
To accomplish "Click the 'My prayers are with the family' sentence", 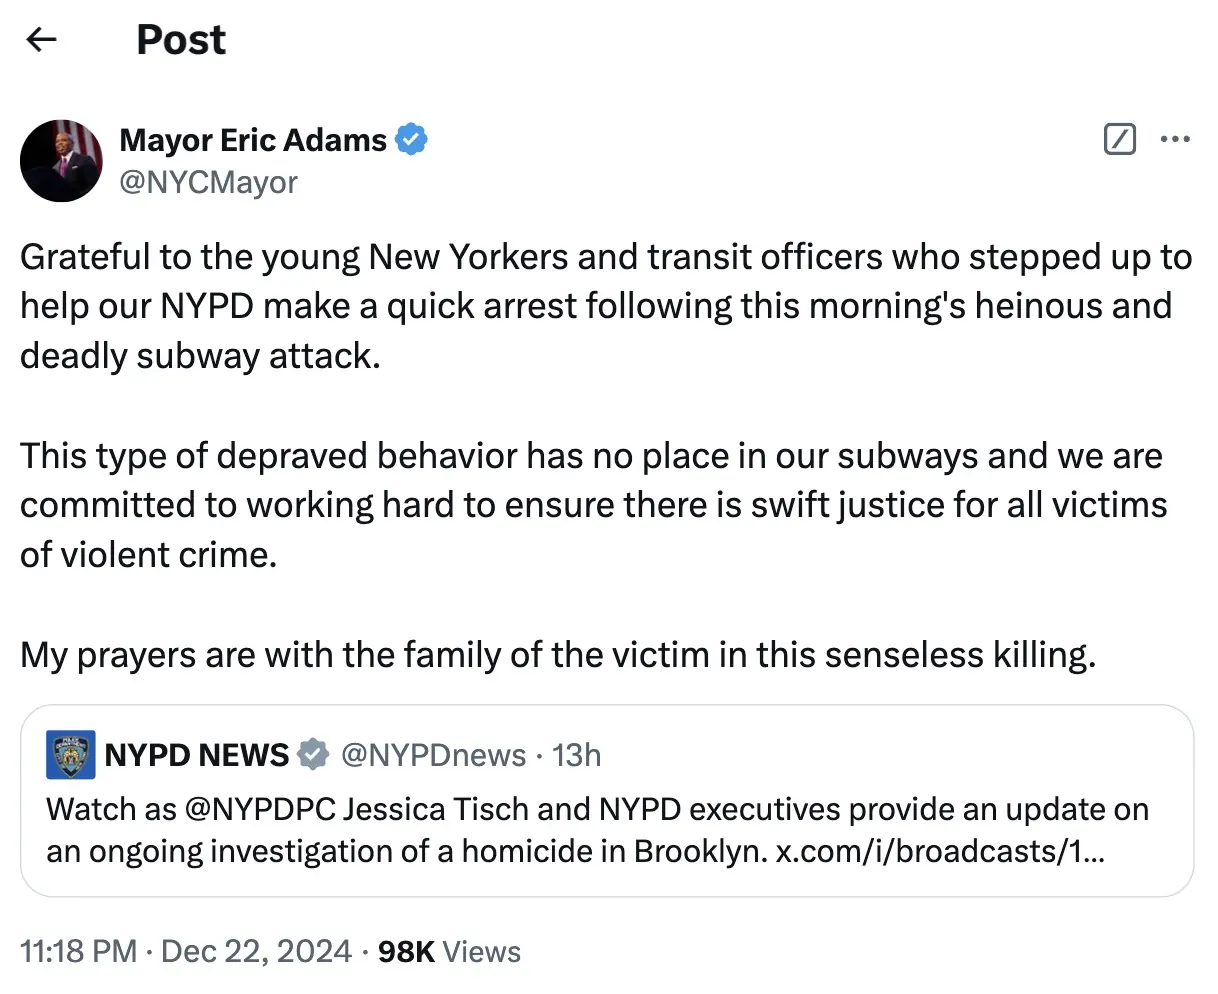I will click(x=558, y=655).
